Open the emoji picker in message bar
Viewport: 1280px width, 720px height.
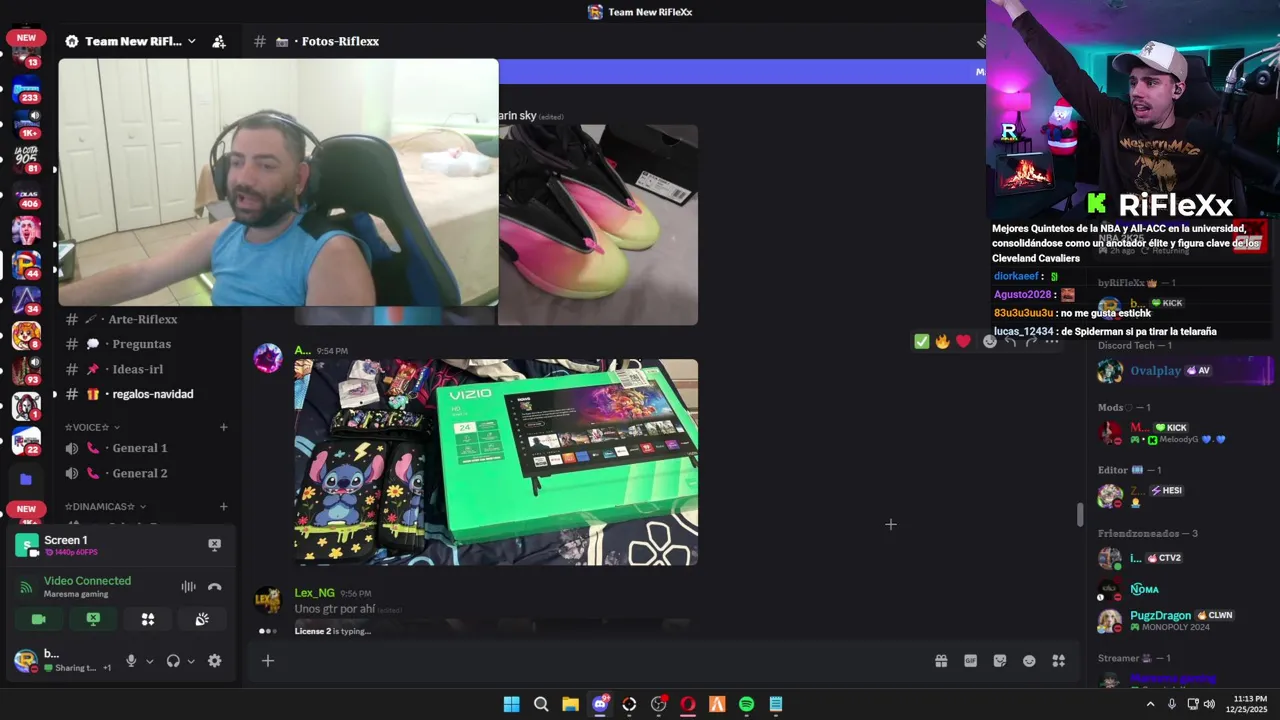click(1029, 661)
